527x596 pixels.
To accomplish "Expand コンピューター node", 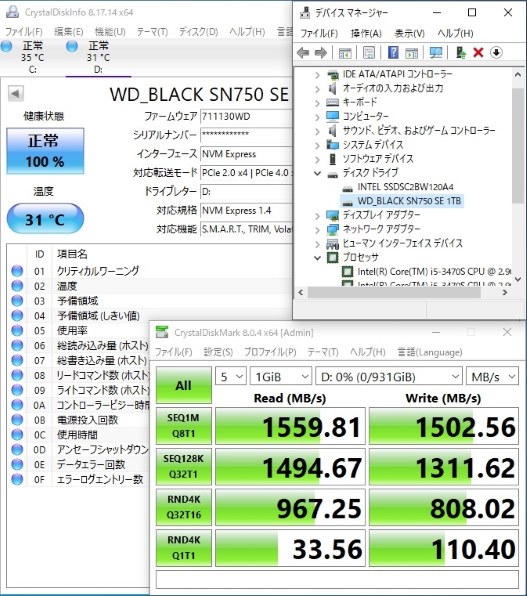I will click(x=317, y=117).
